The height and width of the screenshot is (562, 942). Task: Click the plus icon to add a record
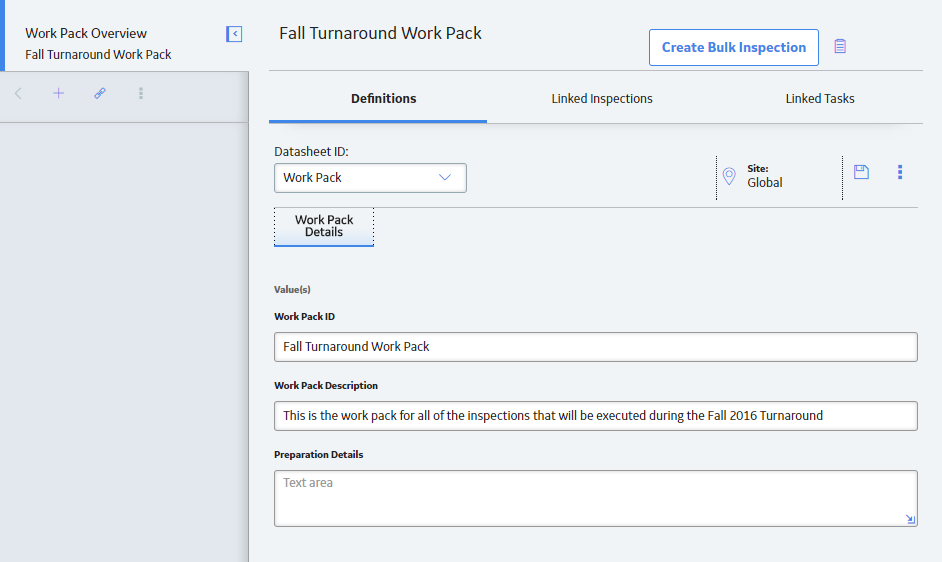pos(58,93)
